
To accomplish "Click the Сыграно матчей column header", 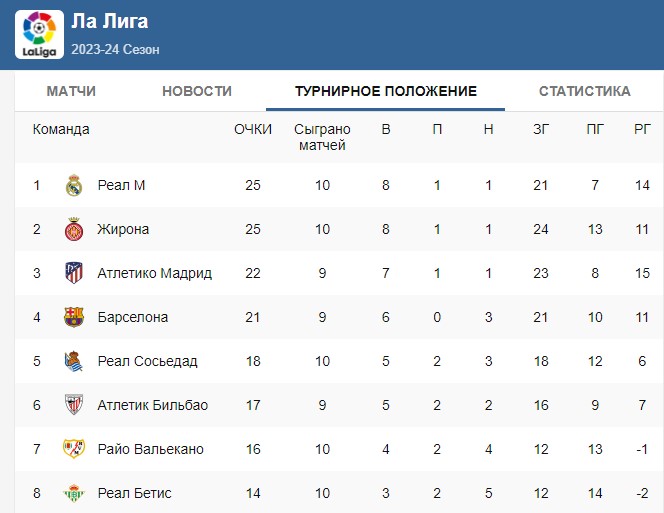I will click(322, 137).
